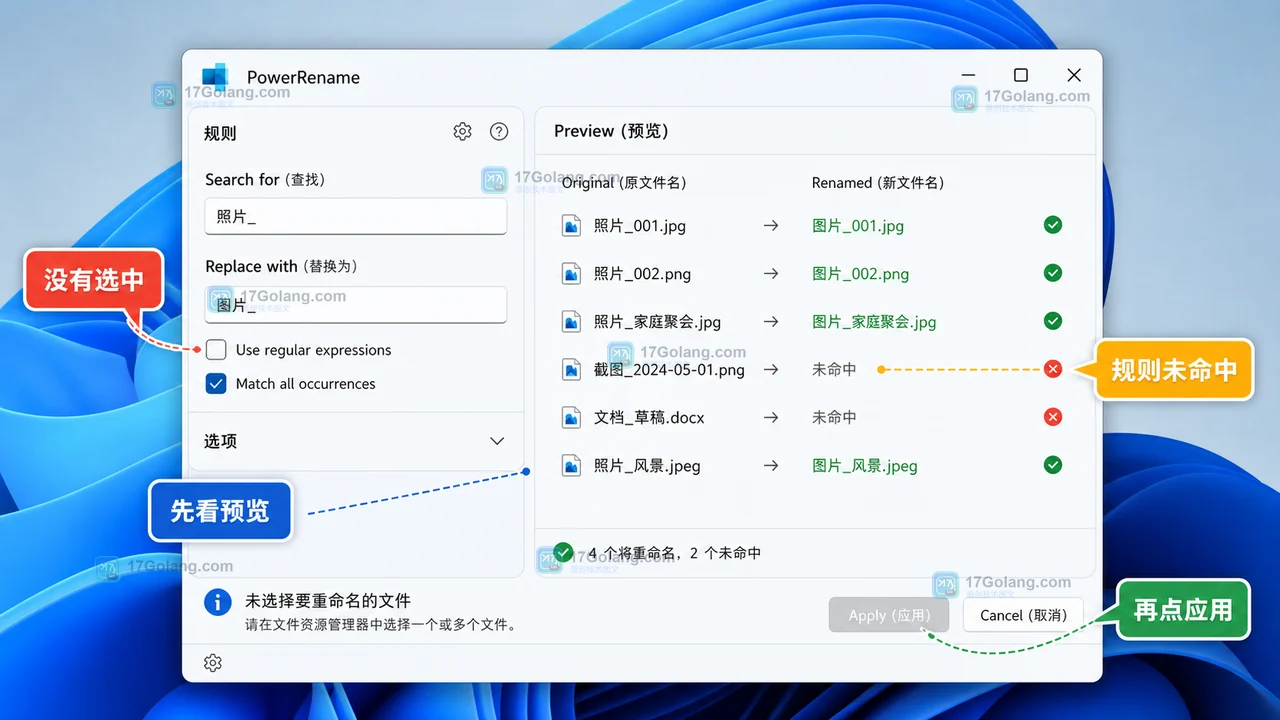
Task: Click the Replace with input field
Action: pos(356,305)
